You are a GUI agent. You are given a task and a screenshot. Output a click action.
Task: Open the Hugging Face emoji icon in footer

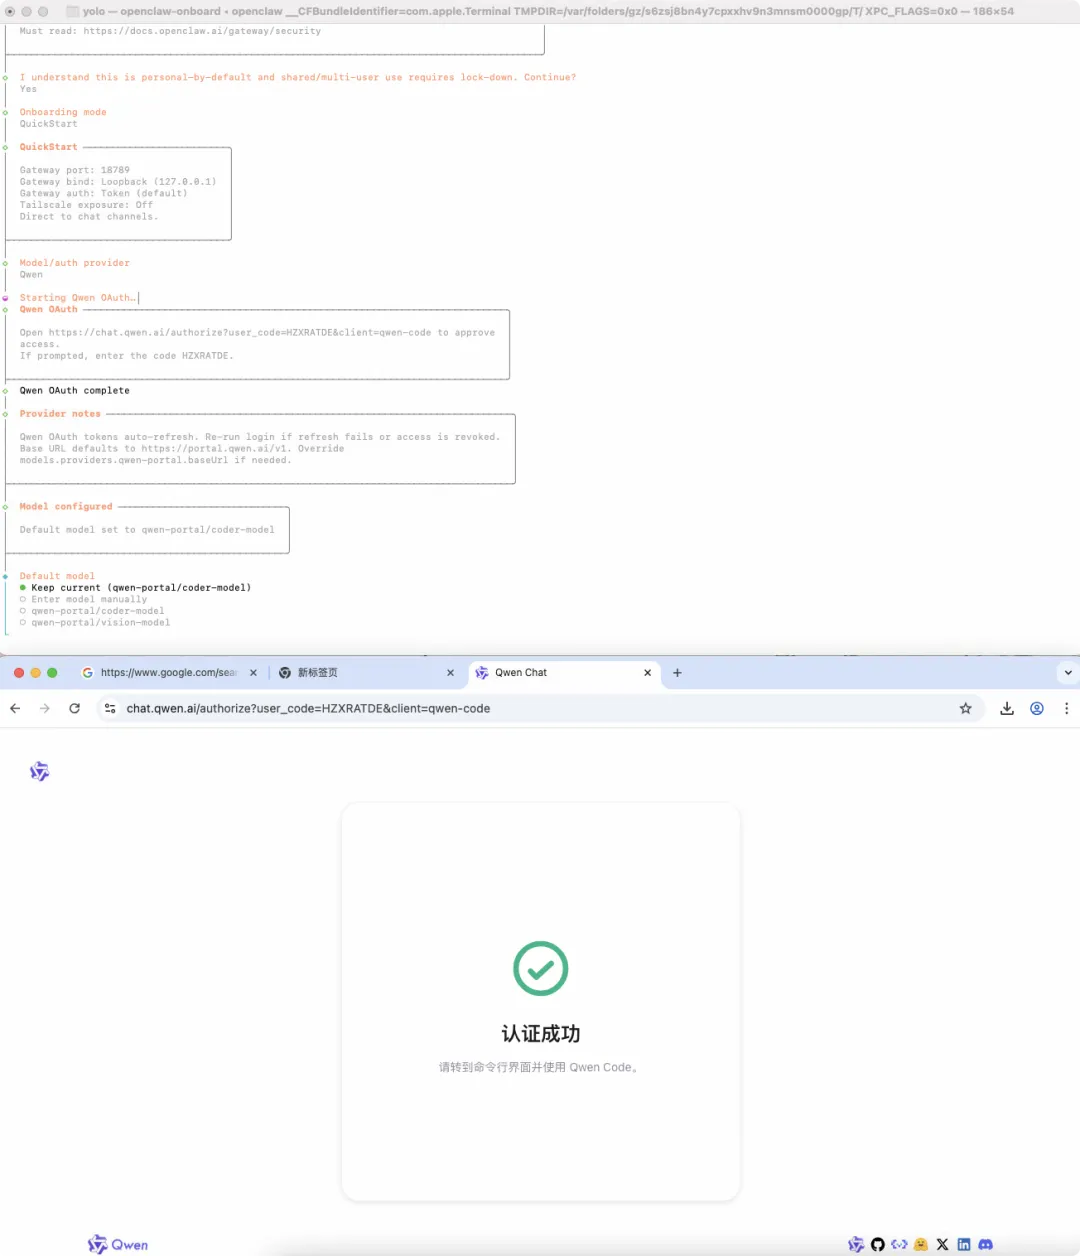tap(921, 1245)
